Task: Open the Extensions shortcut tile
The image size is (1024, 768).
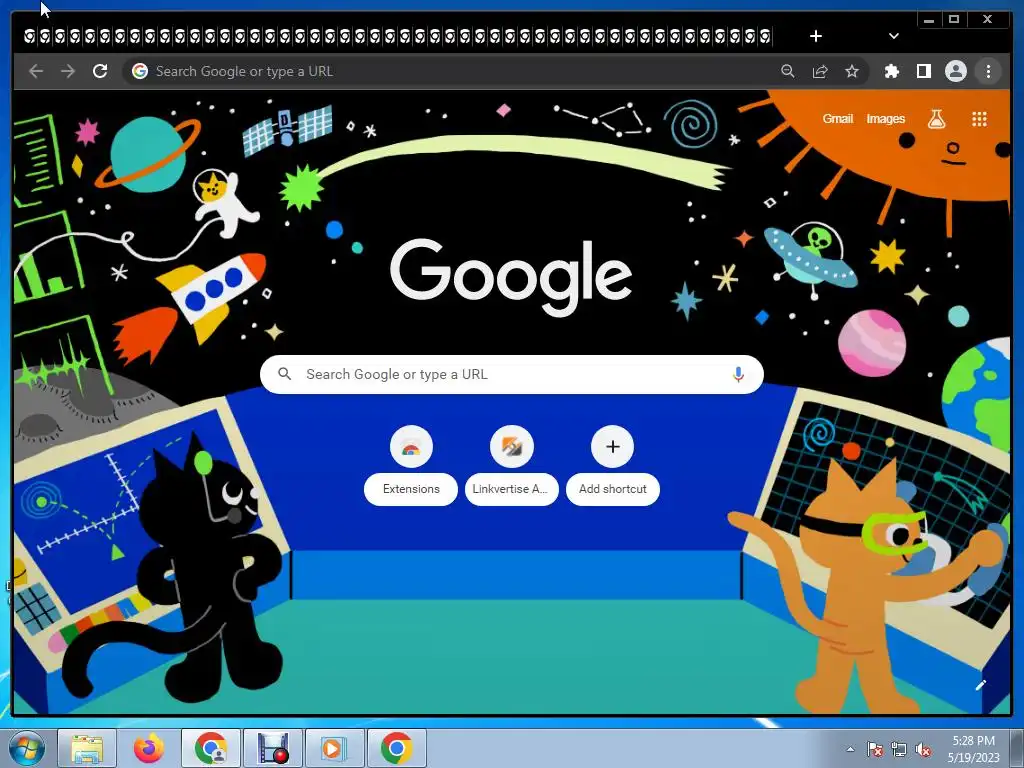Action: [411, 466]
